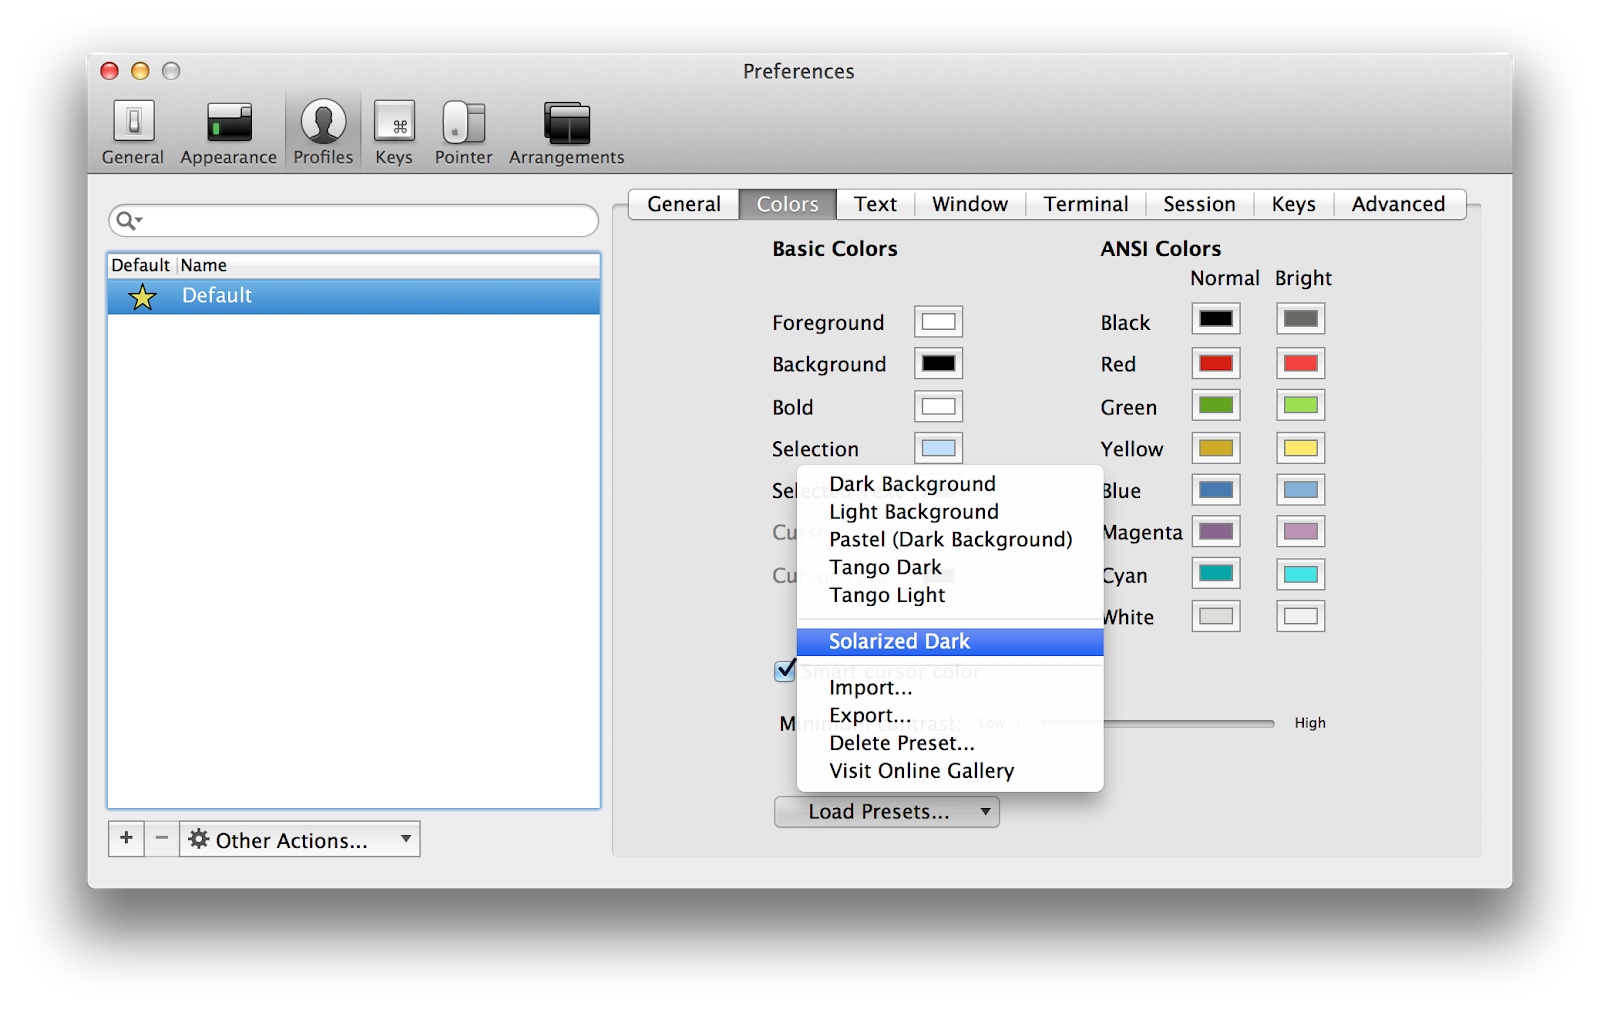Click the Normal Green ANSI swatch
The width and height of the screenshot is (1600, 1010).
click(x=1216, y=405)
